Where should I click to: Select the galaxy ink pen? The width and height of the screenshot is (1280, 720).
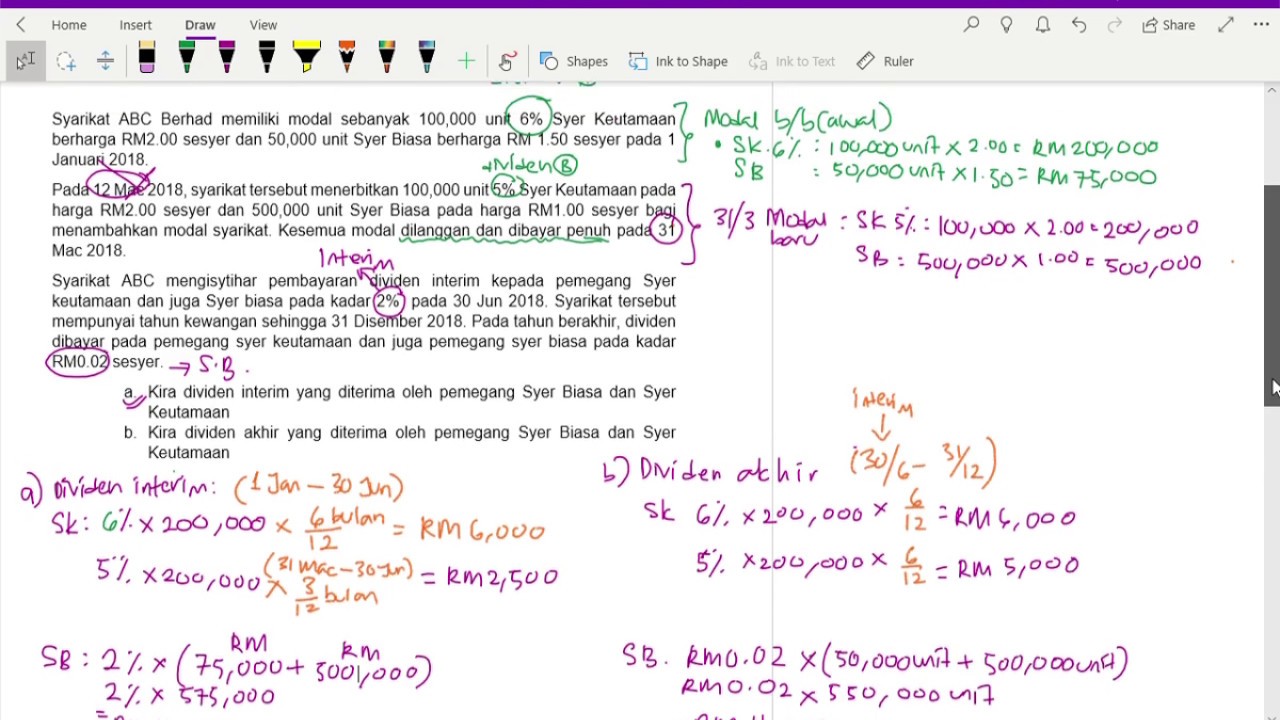[x=427, y=59]
